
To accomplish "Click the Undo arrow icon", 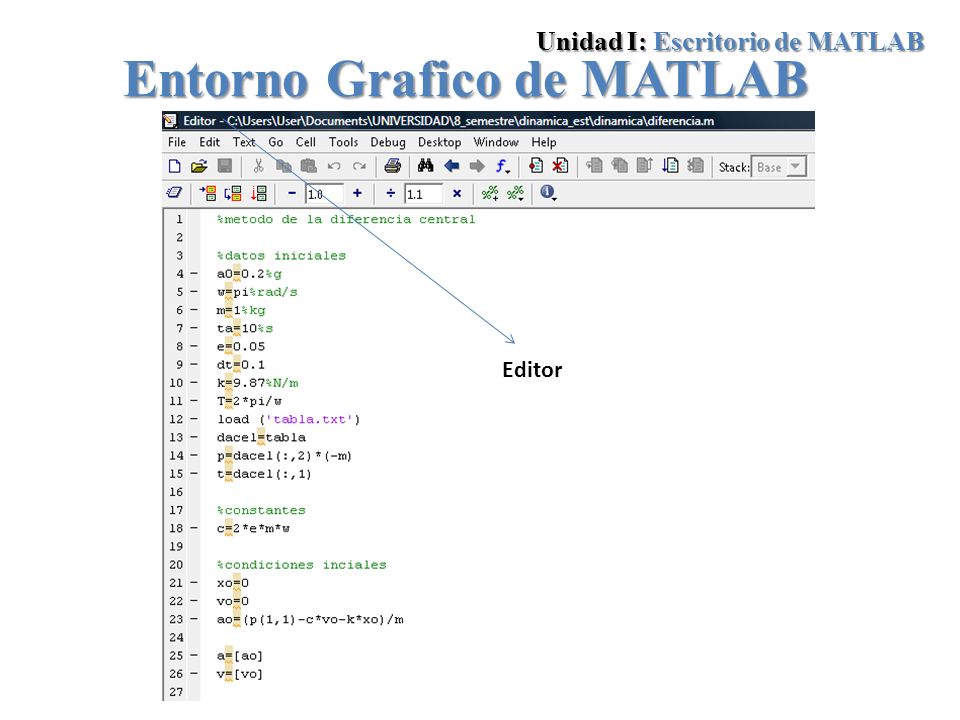I will click(334, 166).
